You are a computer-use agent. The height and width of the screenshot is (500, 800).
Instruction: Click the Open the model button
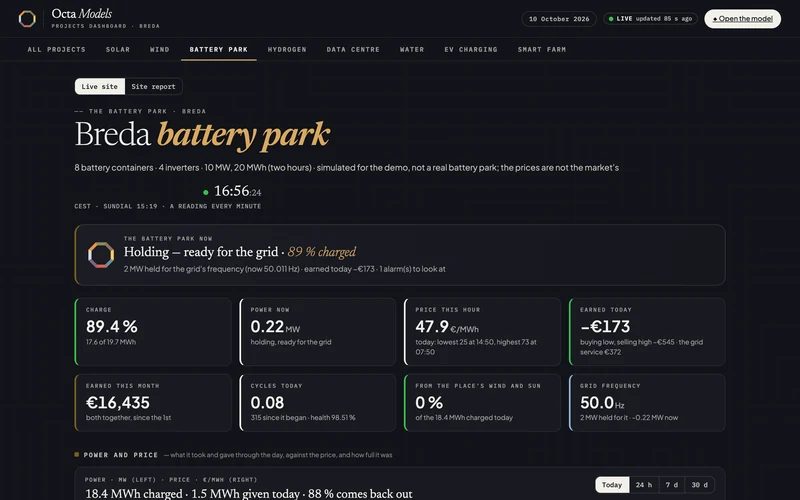(x=742, y=19)
